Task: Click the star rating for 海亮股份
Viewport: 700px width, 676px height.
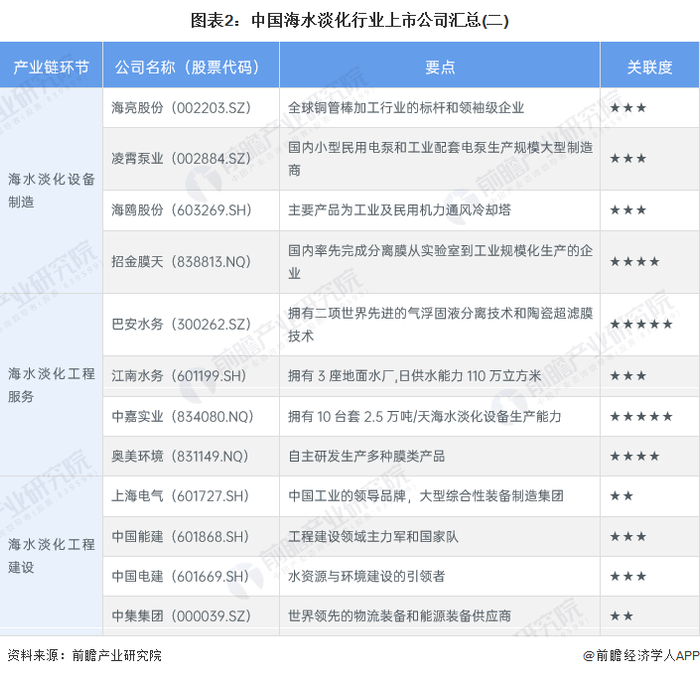Action: pyautogui.click(x=628, y=108)
